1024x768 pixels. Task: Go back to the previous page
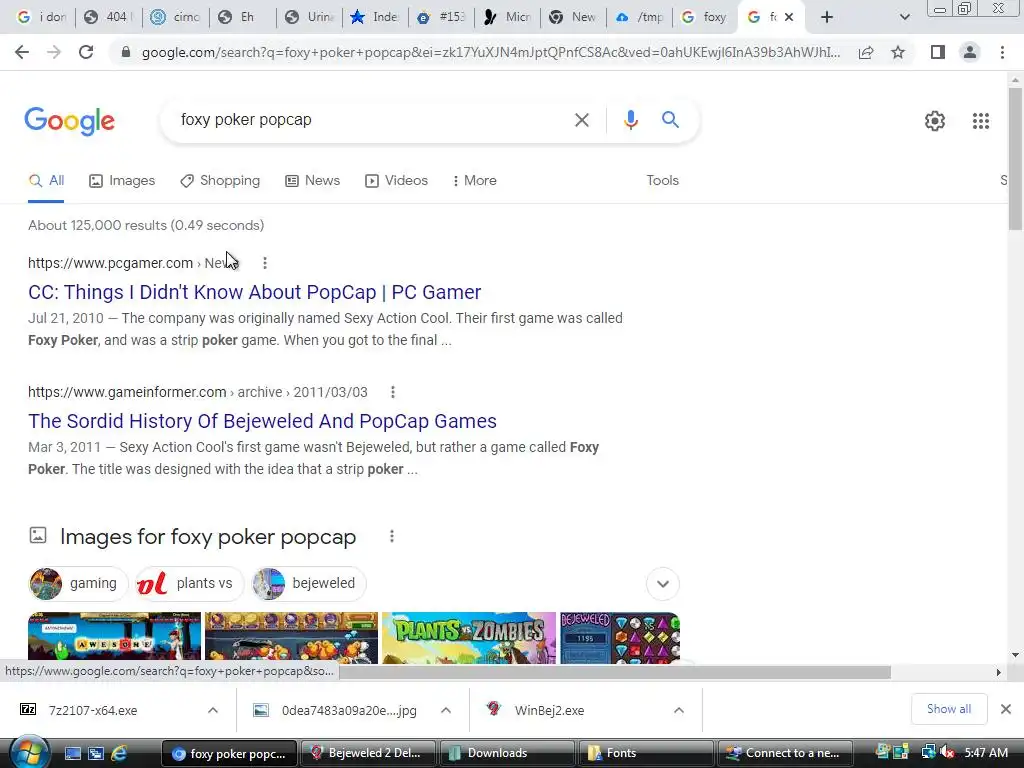point(22,52)
